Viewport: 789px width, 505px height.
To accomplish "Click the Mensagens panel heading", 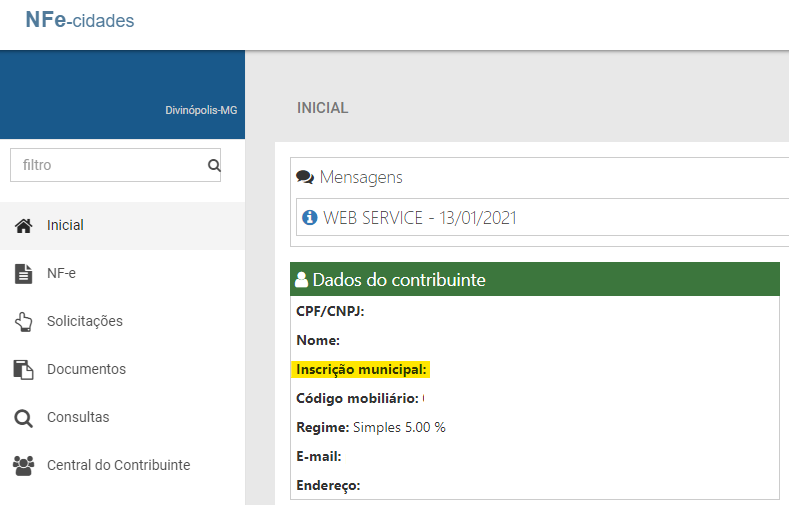I will click(361, 177).
